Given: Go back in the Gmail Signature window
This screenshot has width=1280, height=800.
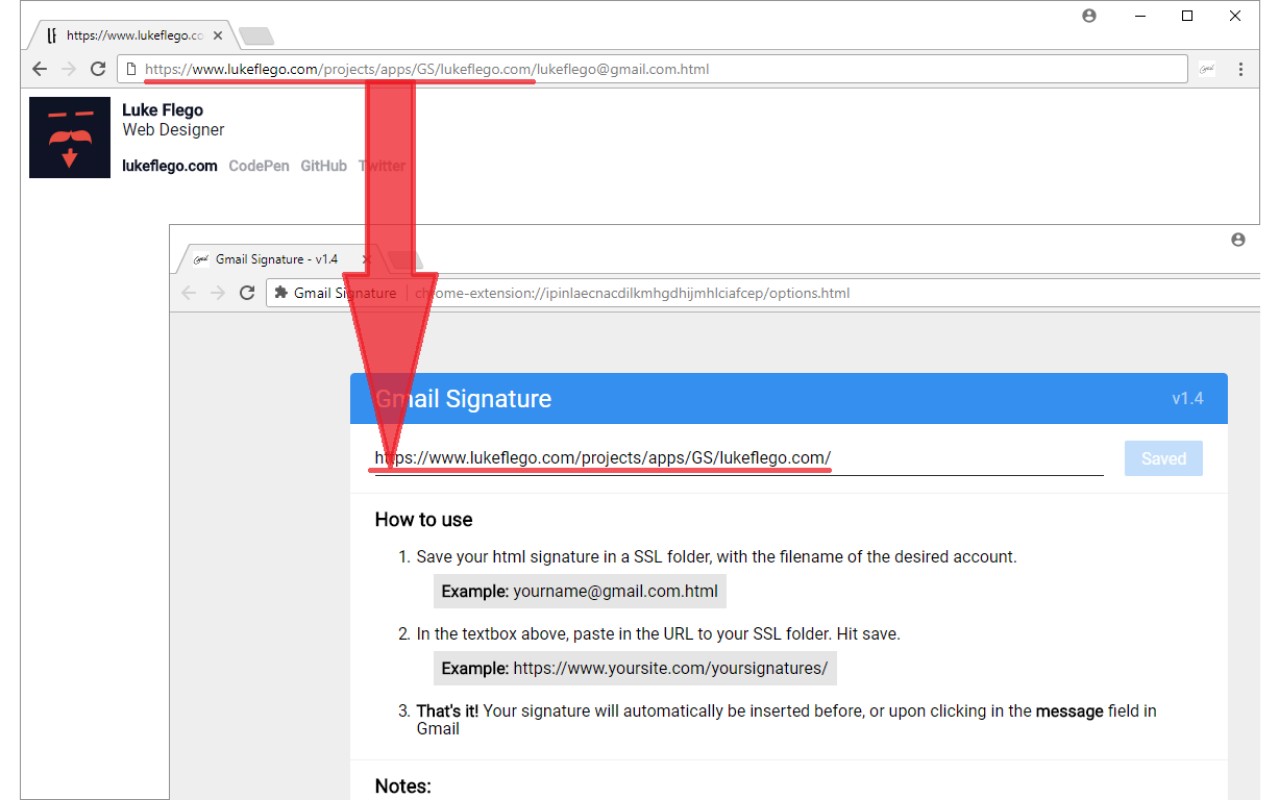Looking at the screenshot, I should point(189,293).
